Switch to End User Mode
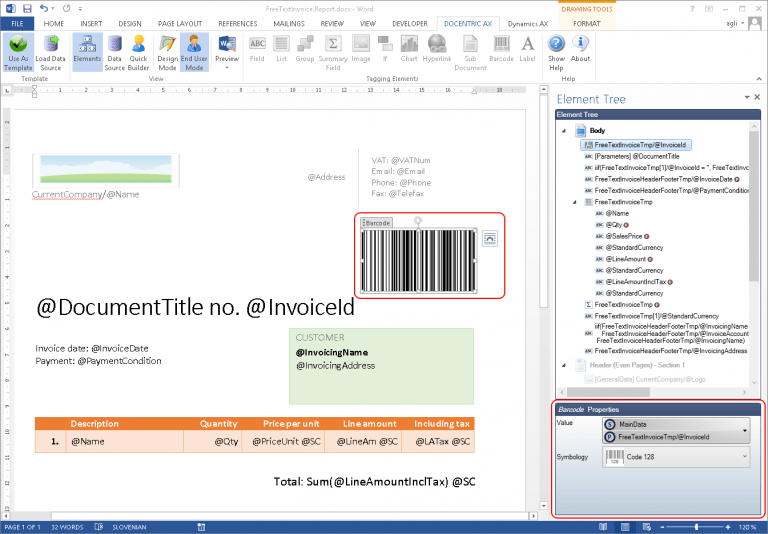 pyautogui.click(x=194, y=53)
